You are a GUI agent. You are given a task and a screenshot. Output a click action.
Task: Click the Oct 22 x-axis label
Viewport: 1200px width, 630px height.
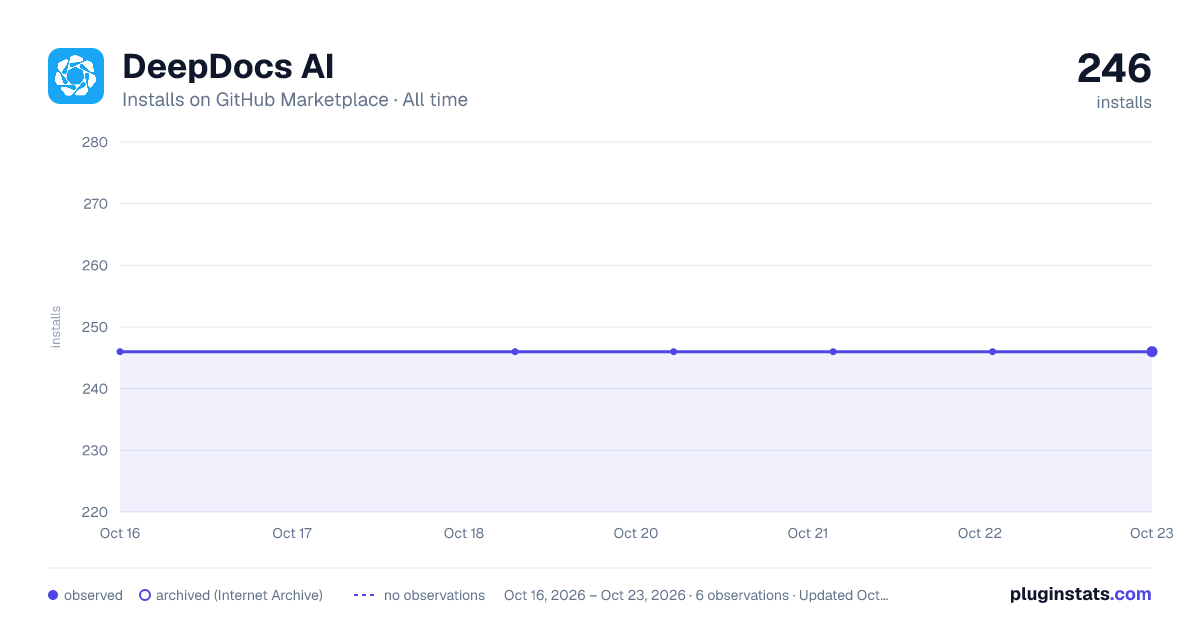click(980, 533)
